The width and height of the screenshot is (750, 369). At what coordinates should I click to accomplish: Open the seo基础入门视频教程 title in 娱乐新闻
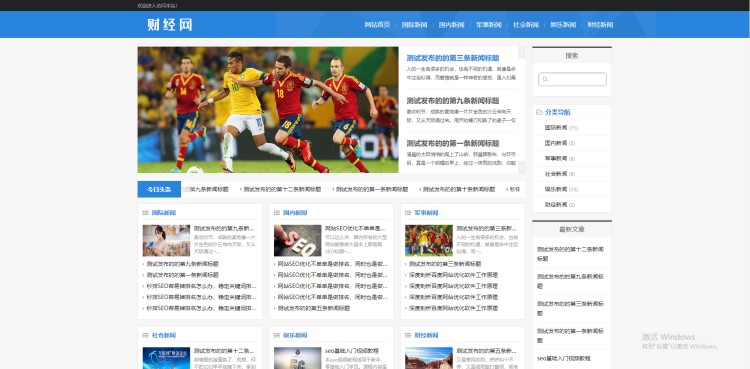pos(352,351)
